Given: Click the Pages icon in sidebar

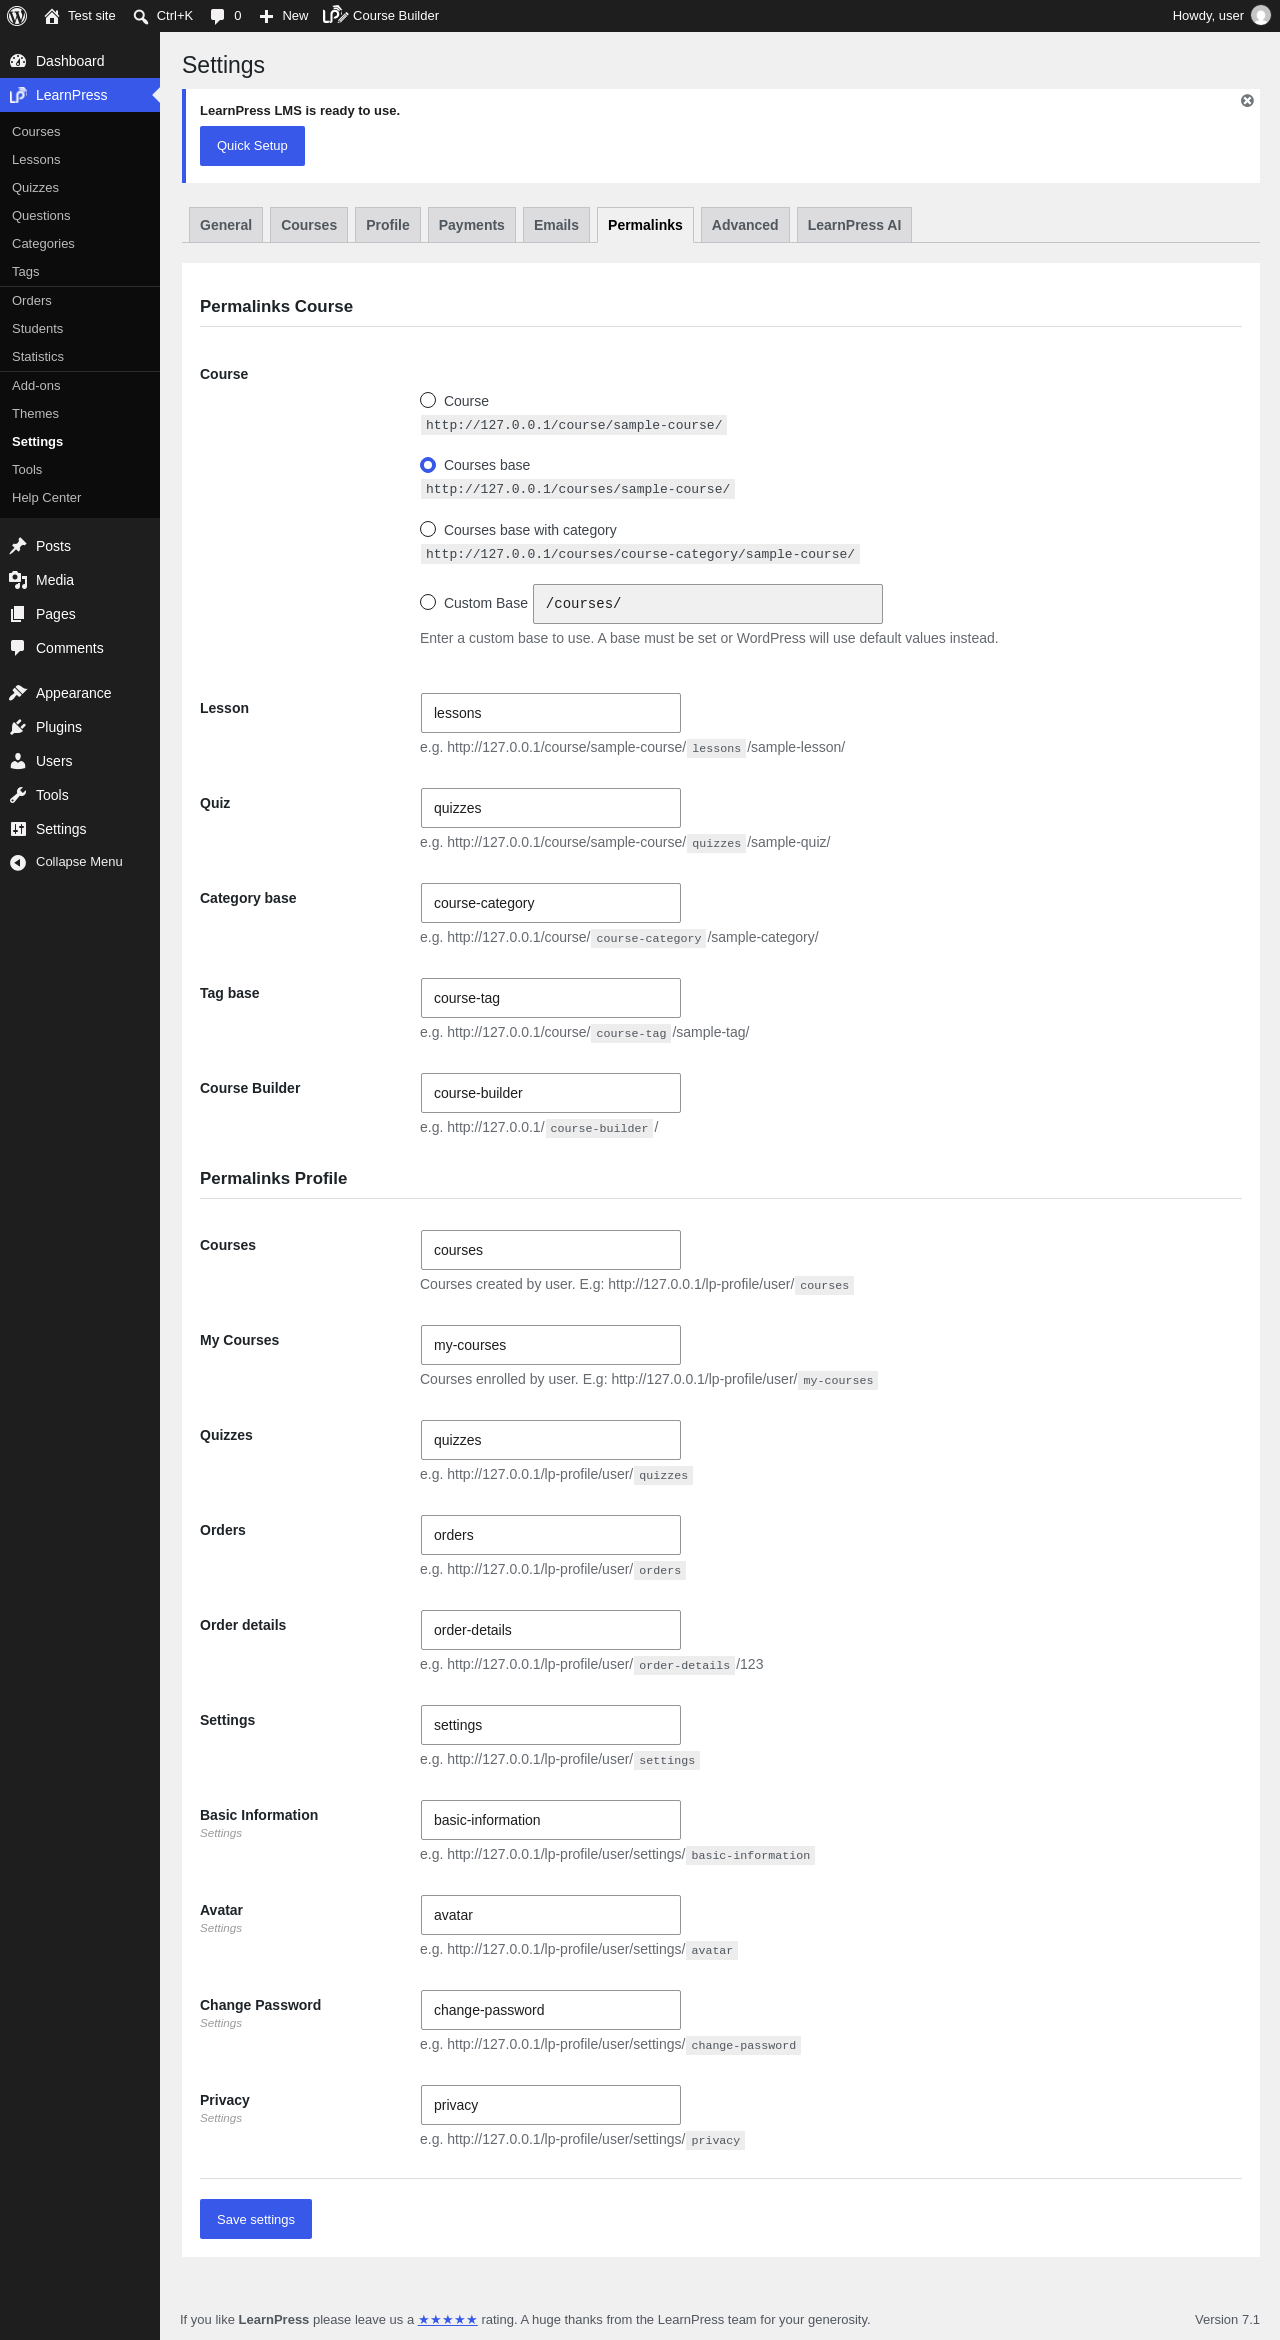Looking at the screenshot, I should (18, 614).
